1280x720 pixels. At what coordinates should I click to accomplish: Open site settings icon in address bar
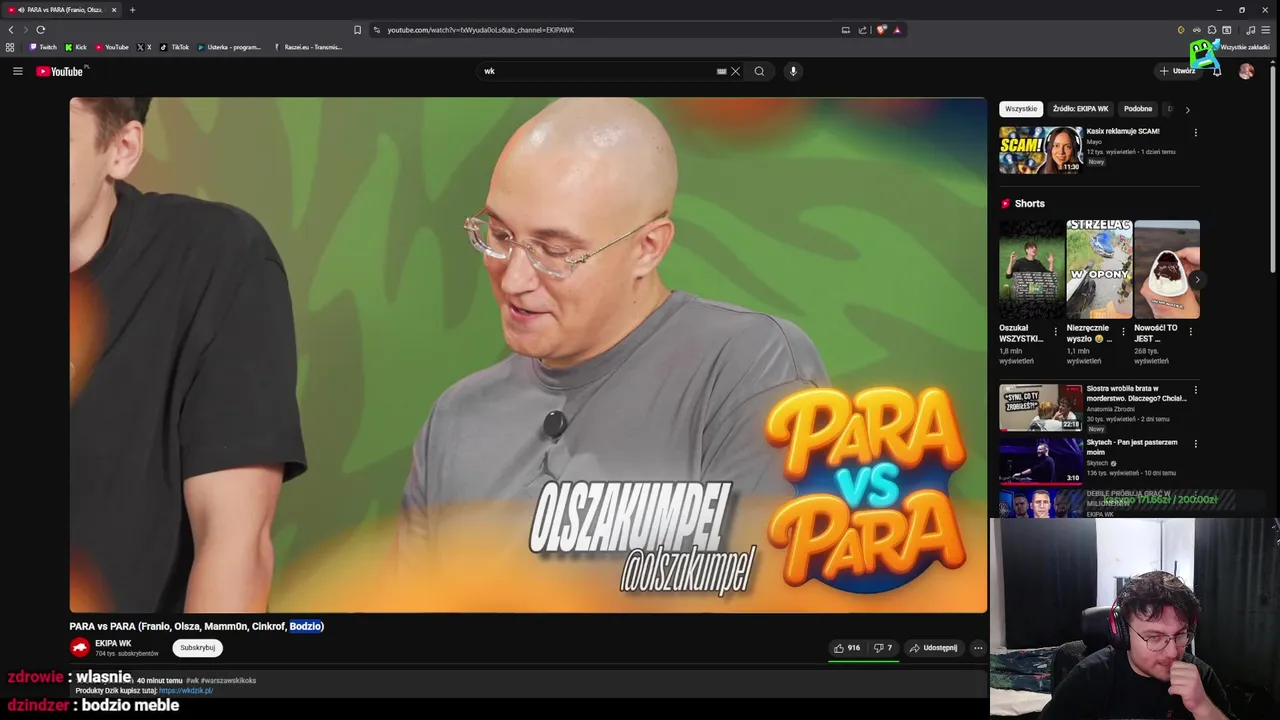pyautogui.click(x=376, y=30)
